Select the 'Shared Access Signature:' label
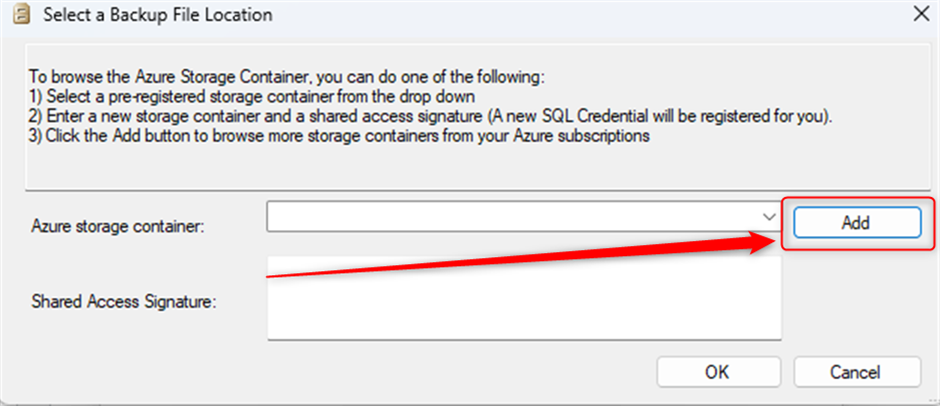 click(x=124, y=300)
